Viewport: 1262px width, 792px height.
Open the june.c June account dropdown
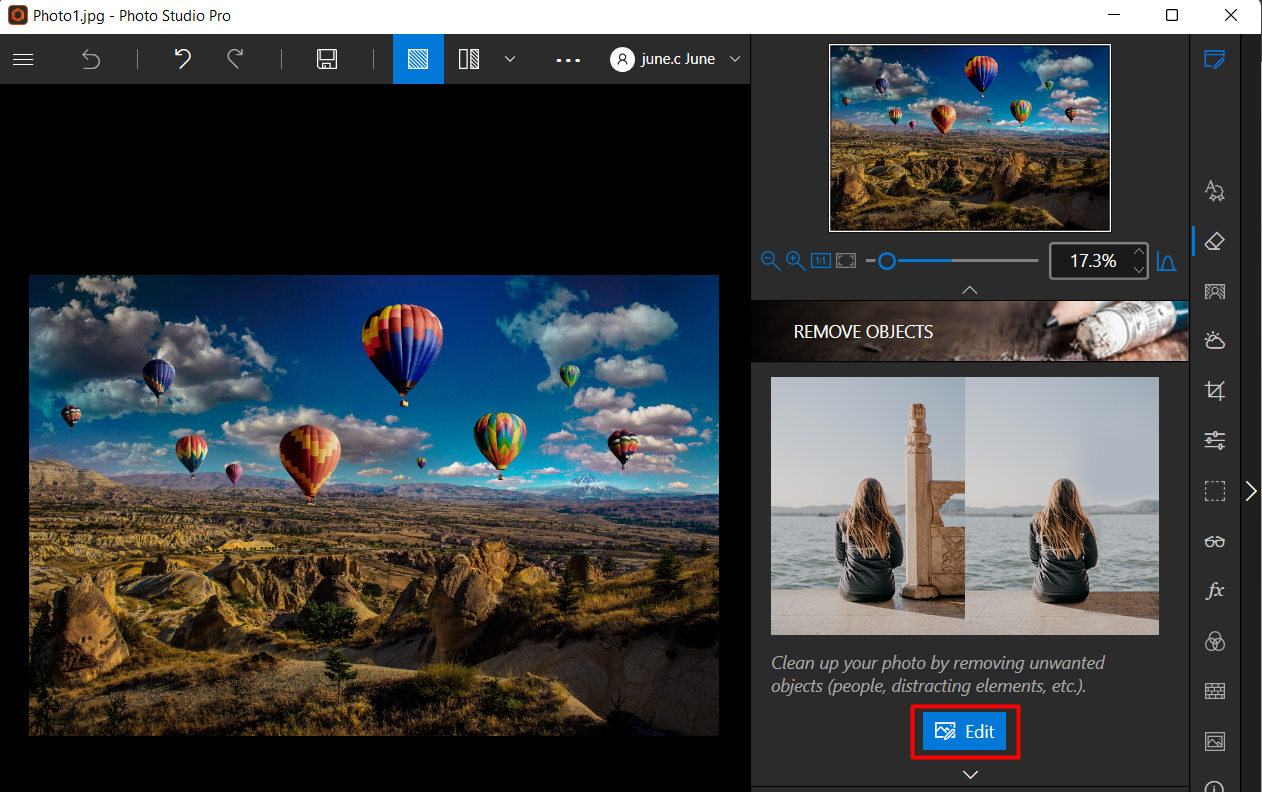pos(677,59)
